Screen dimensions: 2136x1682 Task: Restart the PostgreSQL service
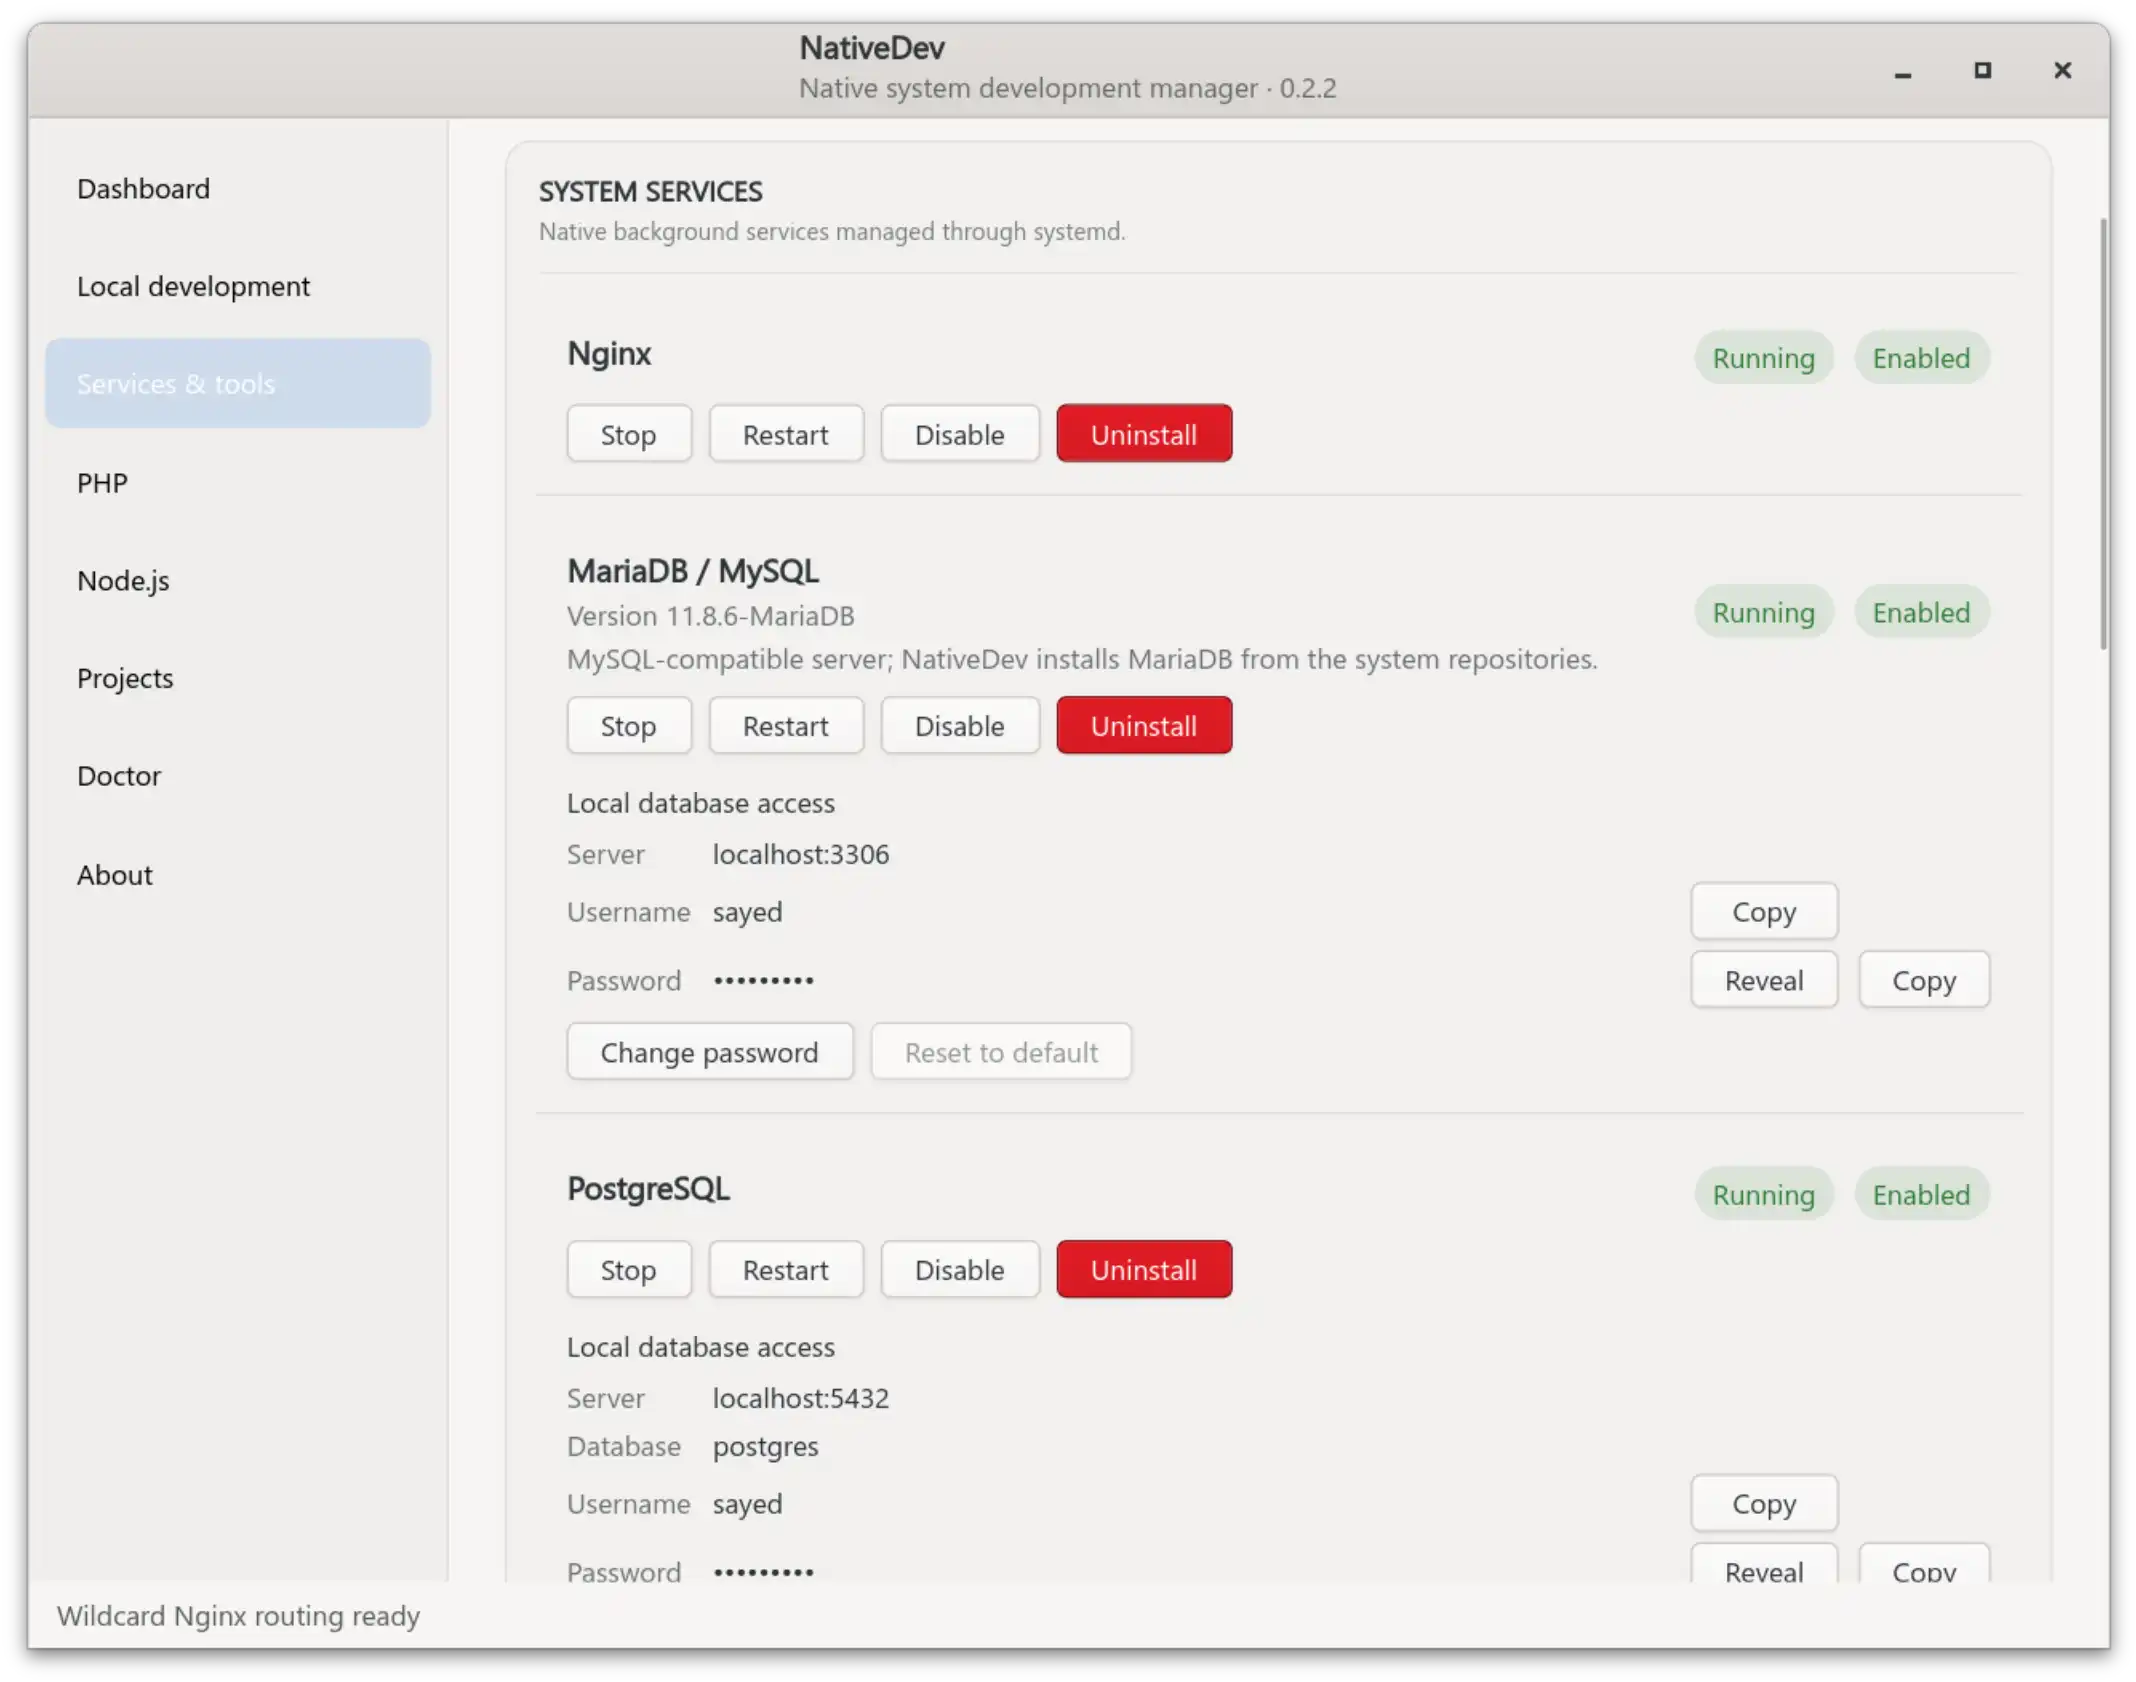786,1270
